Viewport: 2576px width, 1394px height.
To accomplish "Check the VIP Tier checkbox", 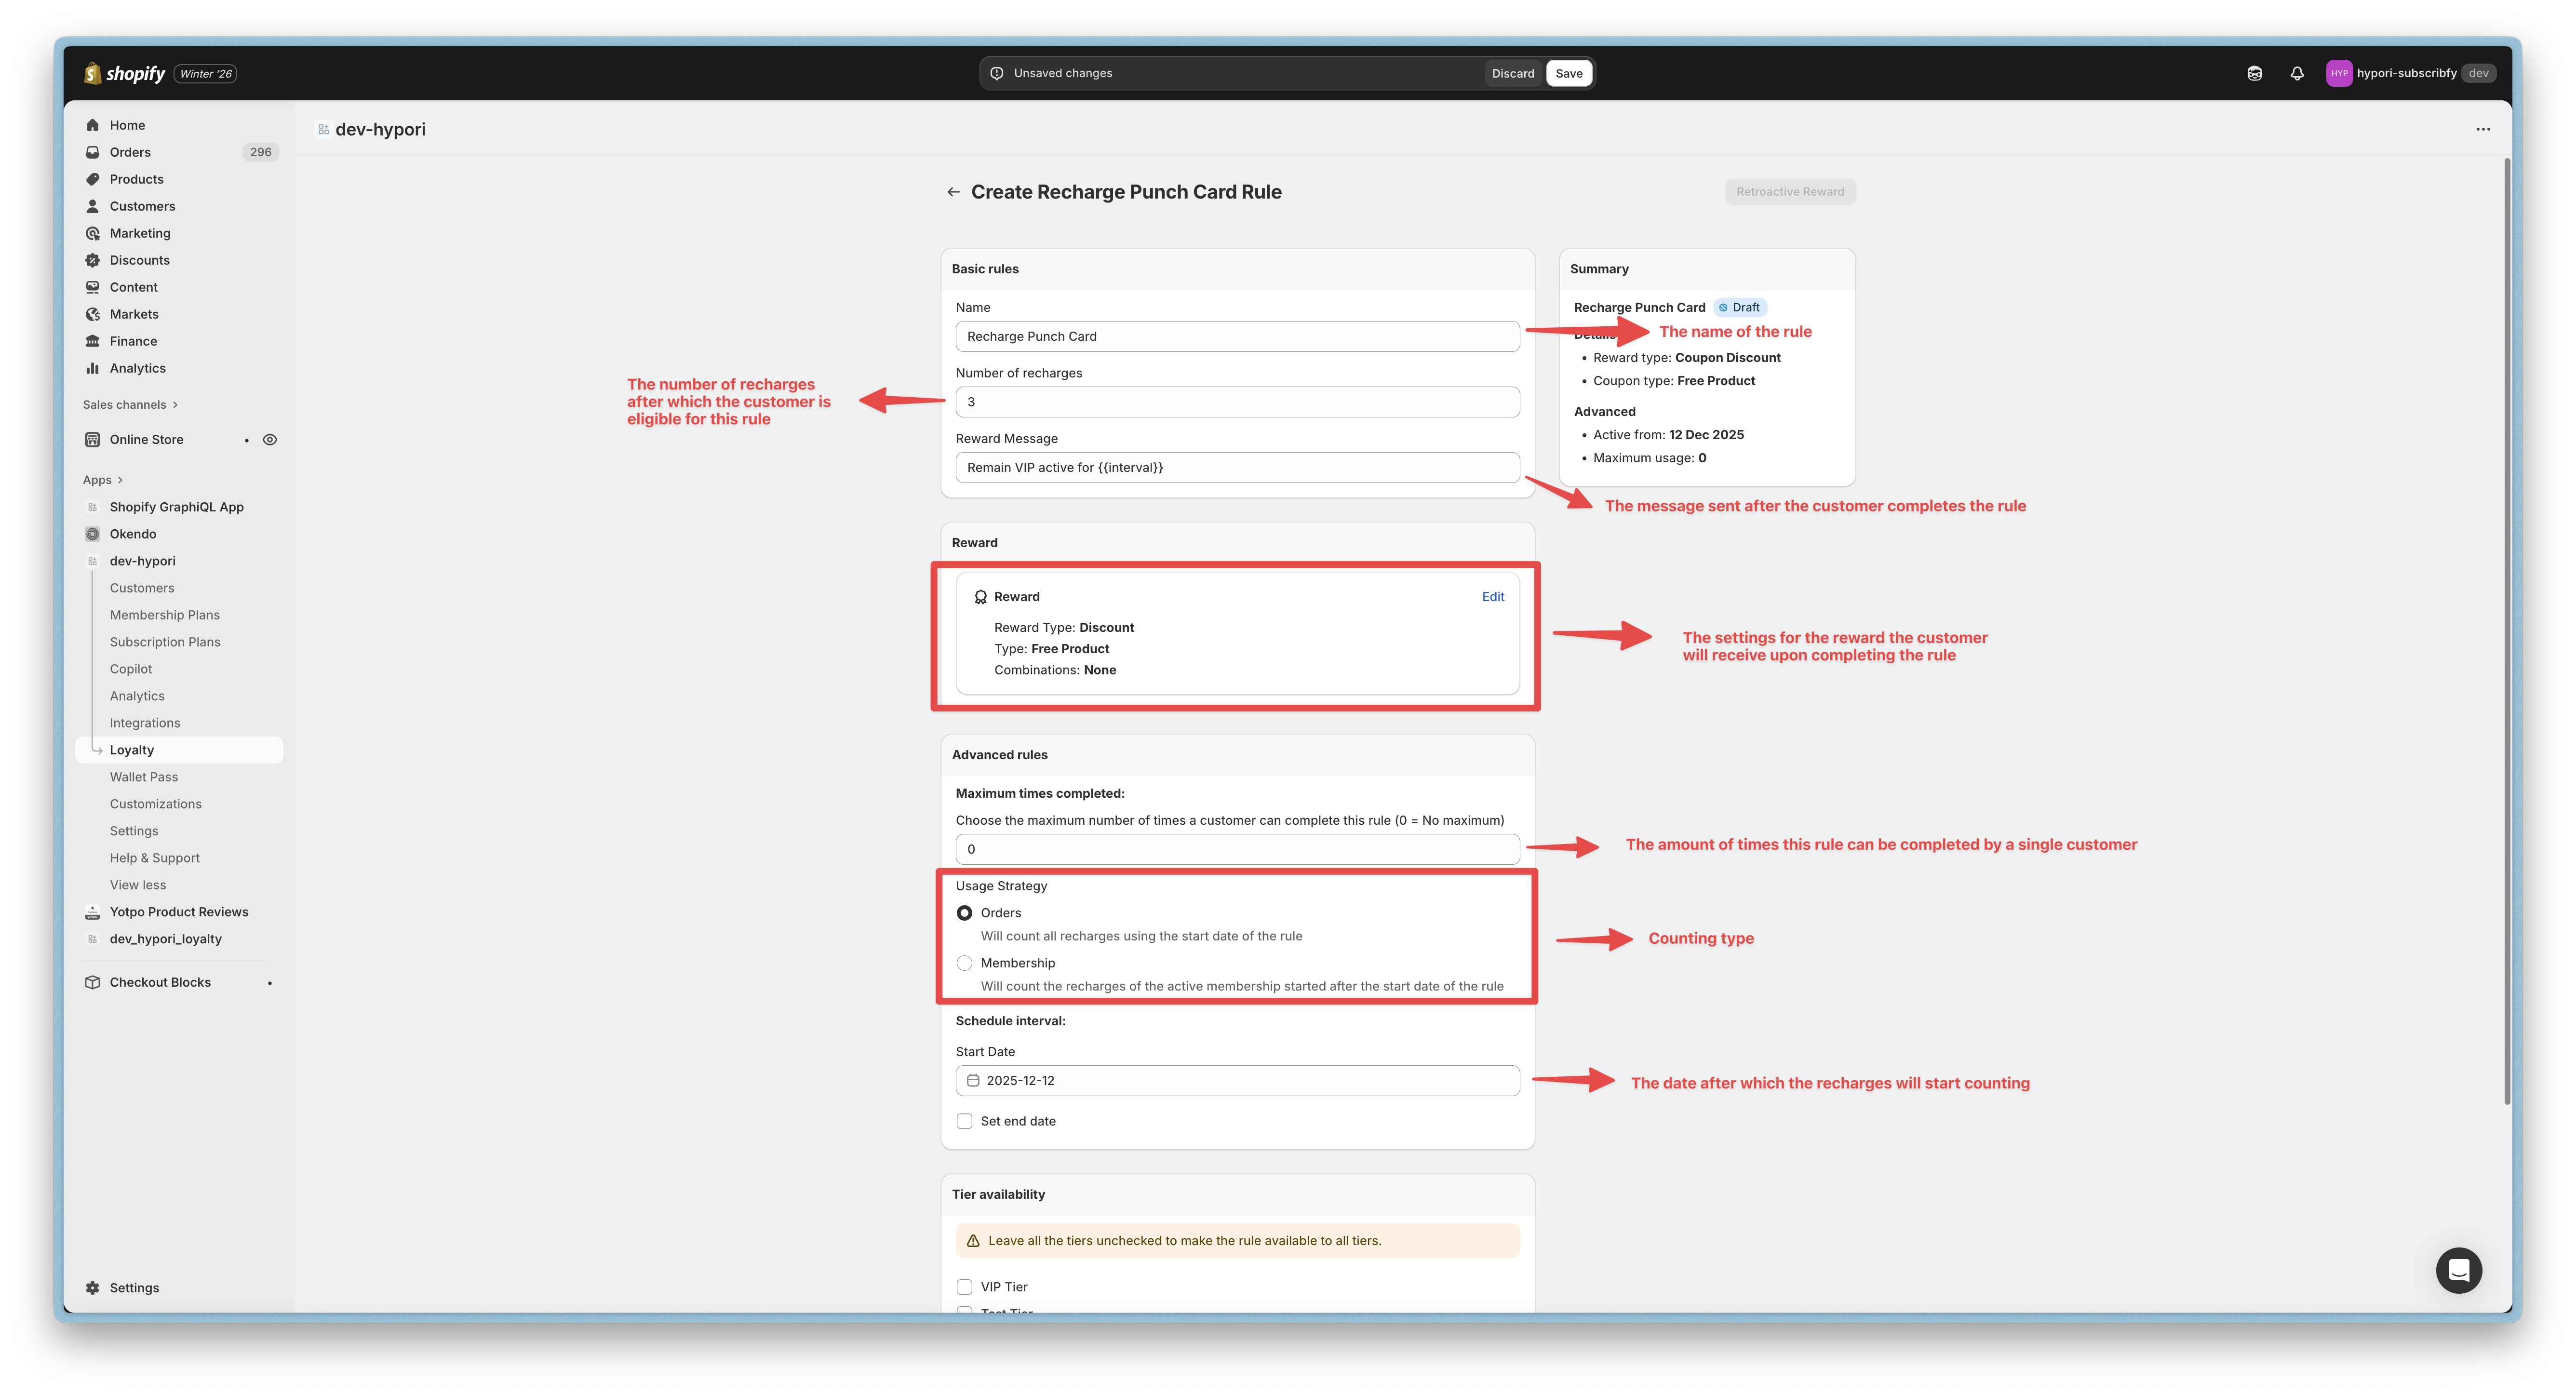I will pos(964,1287).
